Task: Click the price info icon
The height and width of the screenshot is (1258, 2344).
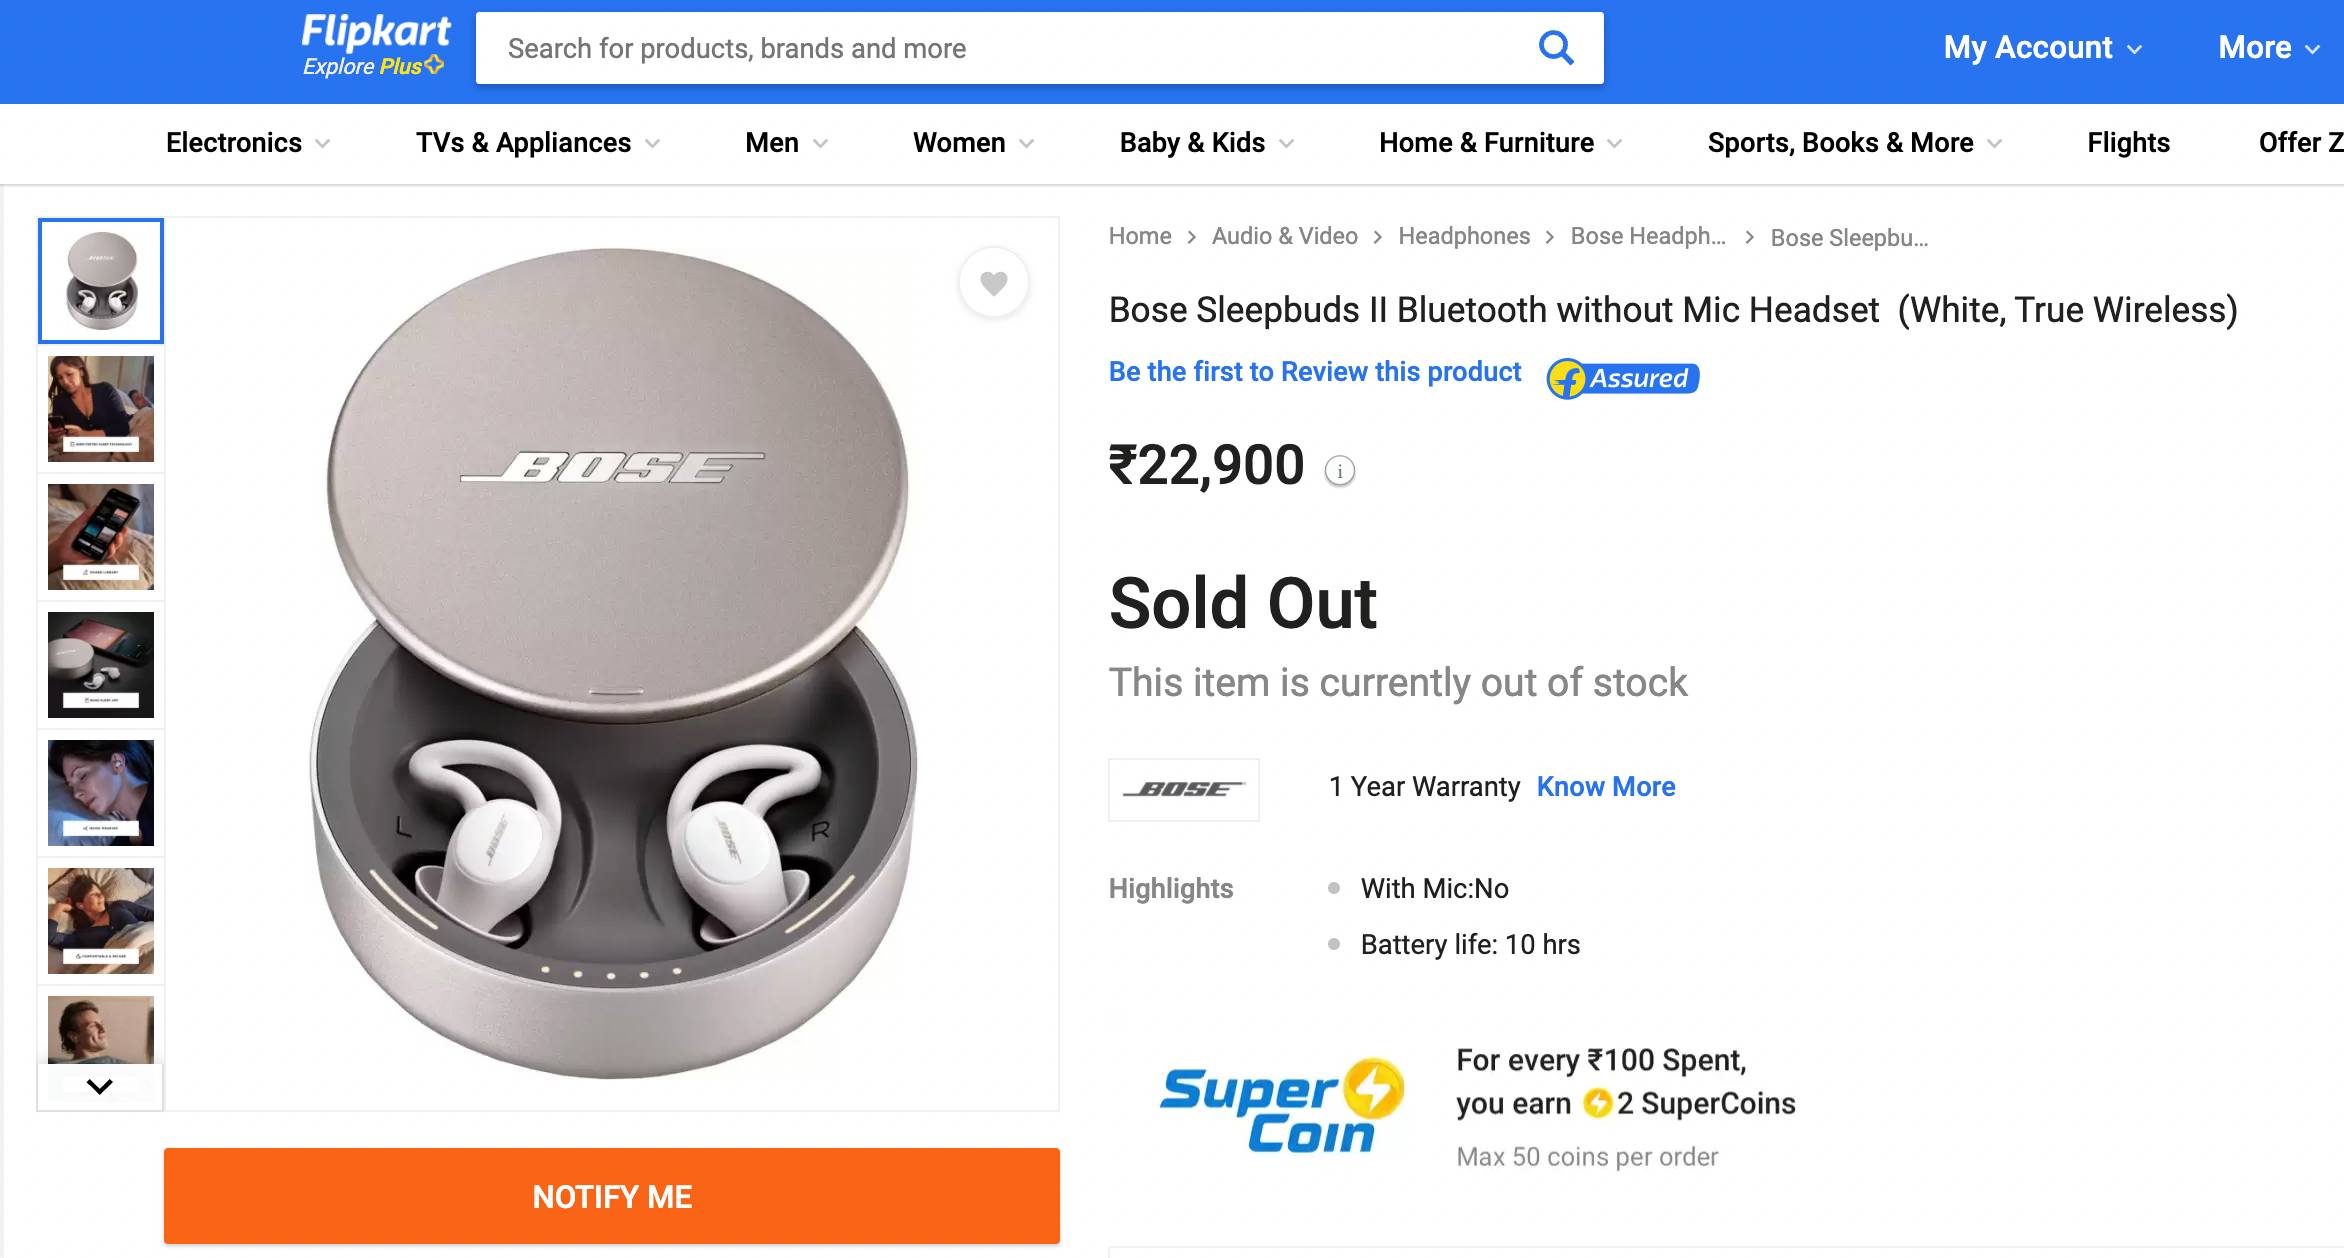Action: coord(1339,470)
